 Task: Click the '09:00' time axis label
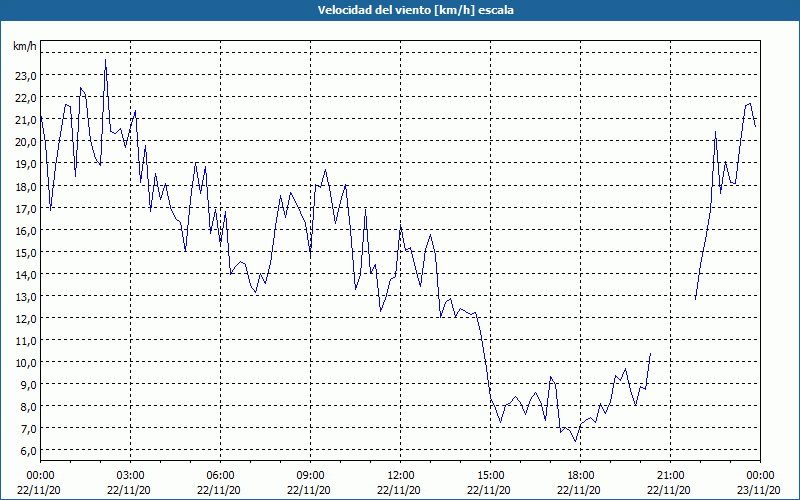[x=310, y=476]
